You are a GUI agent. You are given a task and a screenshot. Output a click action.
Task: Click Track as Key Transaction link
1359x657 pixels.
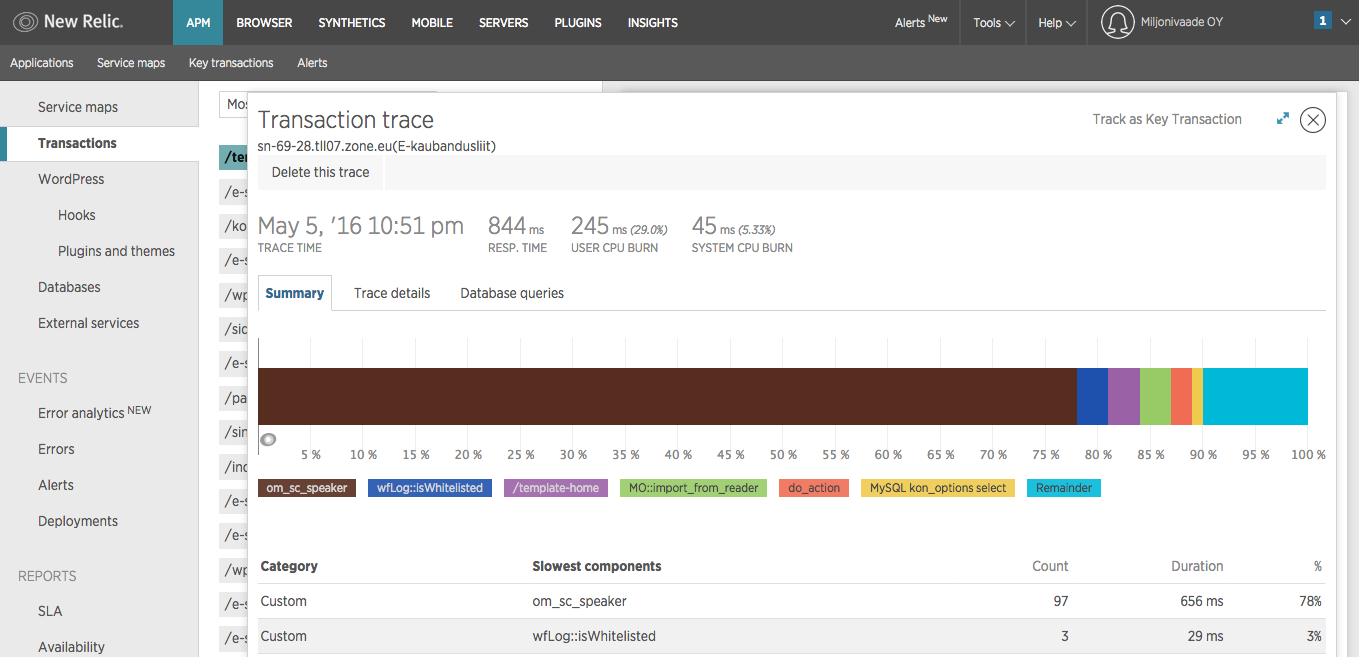click(1167, 119)
